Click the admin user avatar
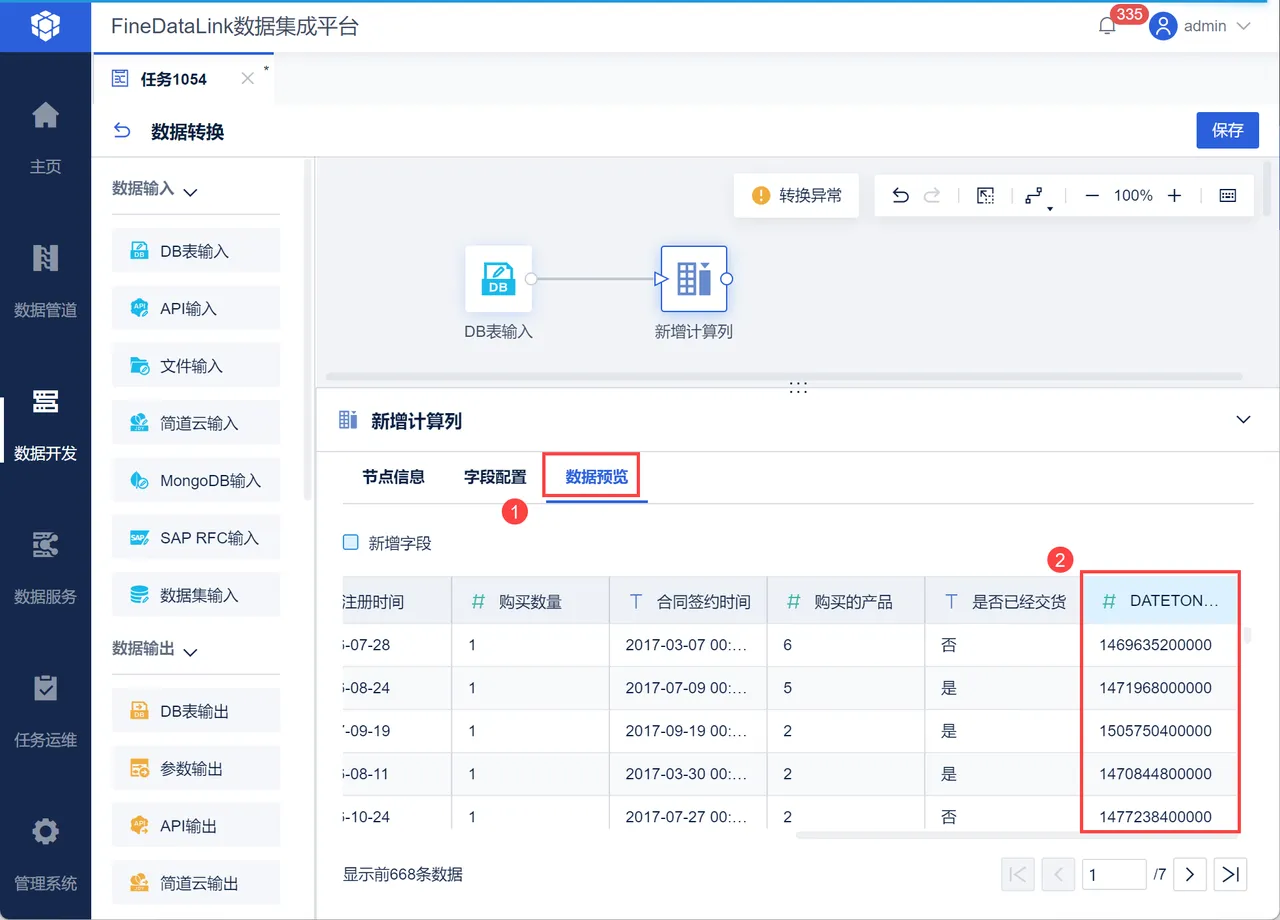This screenshot has width=1280, height=920. click(x=1163, y=26)
